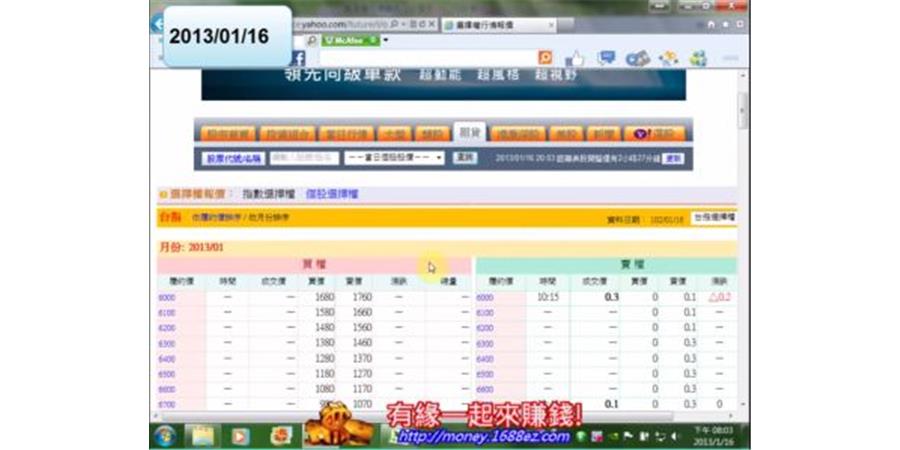Expand the McAfee toolbar dropdown arrow
The height and width of the screenshot is (450, 900).
pyautogui.click(x=385, y=40)
